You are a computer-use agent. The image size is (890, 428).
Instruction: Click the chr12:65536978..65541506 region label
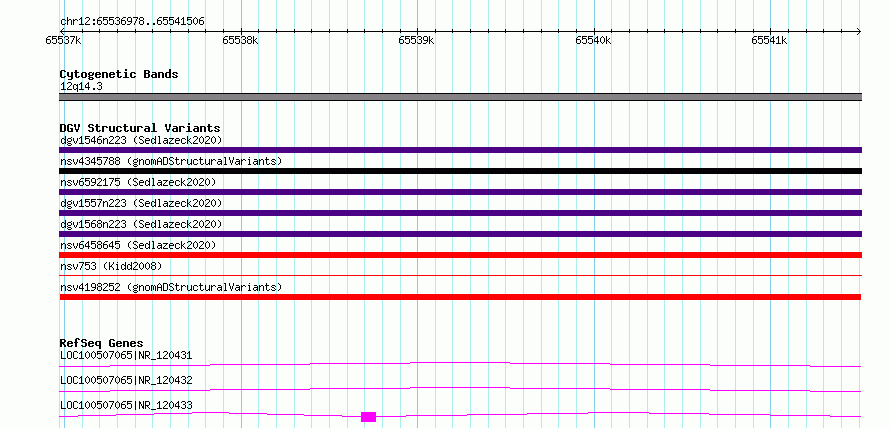coord(132,22)
